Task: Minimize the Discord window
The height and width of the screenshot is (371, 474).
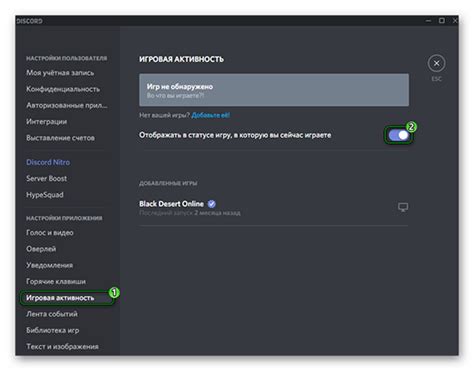Action: point(428,21)
